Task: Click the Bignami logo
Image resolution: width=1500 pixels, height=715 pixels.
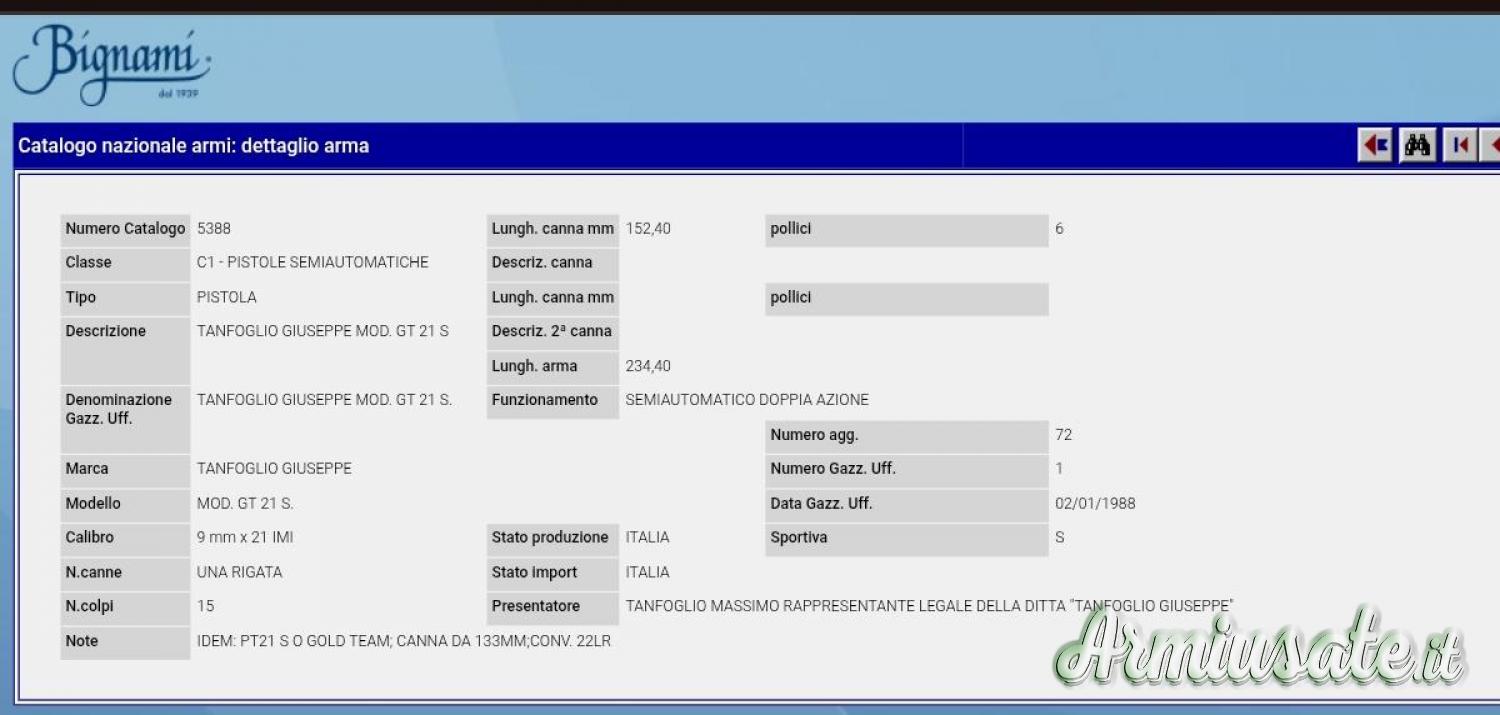Action: pyautogui.click(x=111, y=64)
